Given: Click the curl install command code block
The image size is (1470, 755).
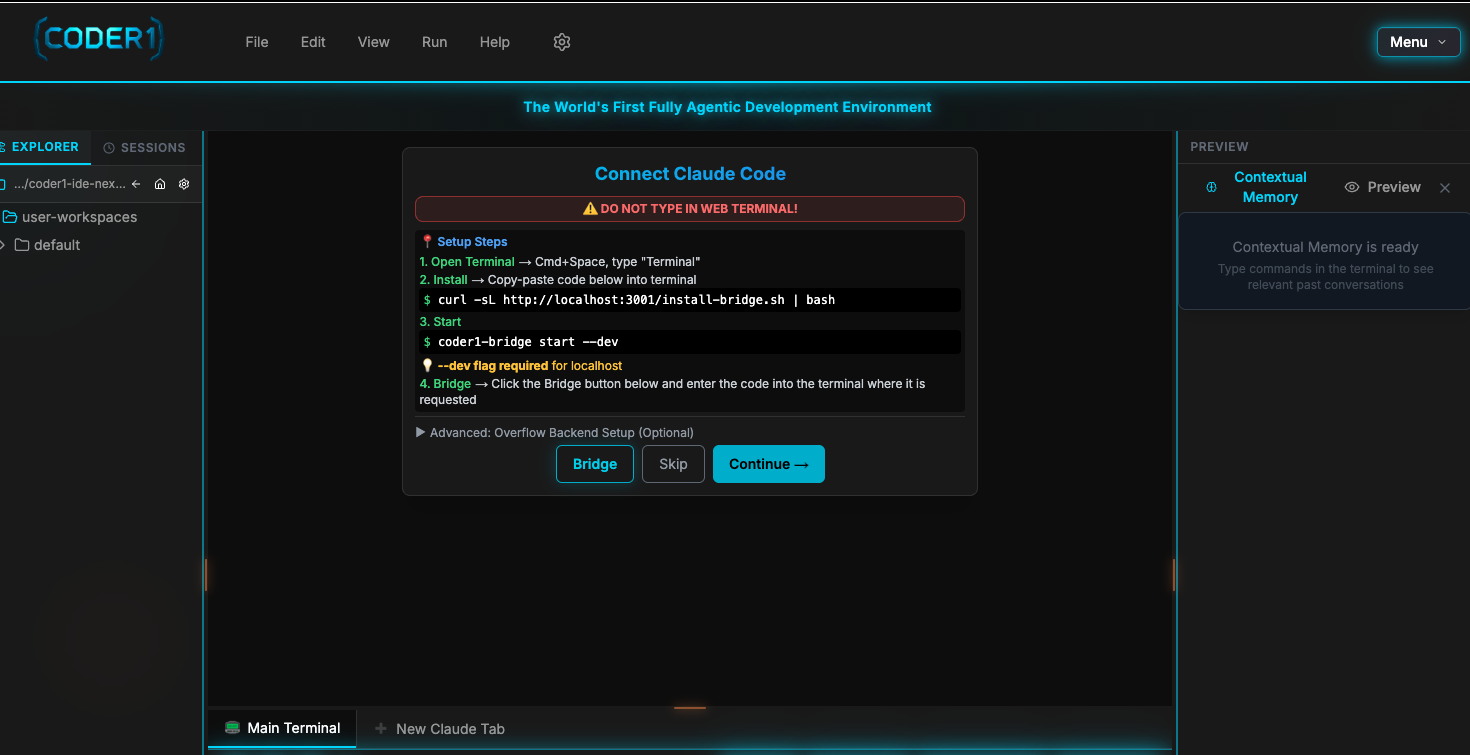Looking at the screenshot, I should (690, 300).
